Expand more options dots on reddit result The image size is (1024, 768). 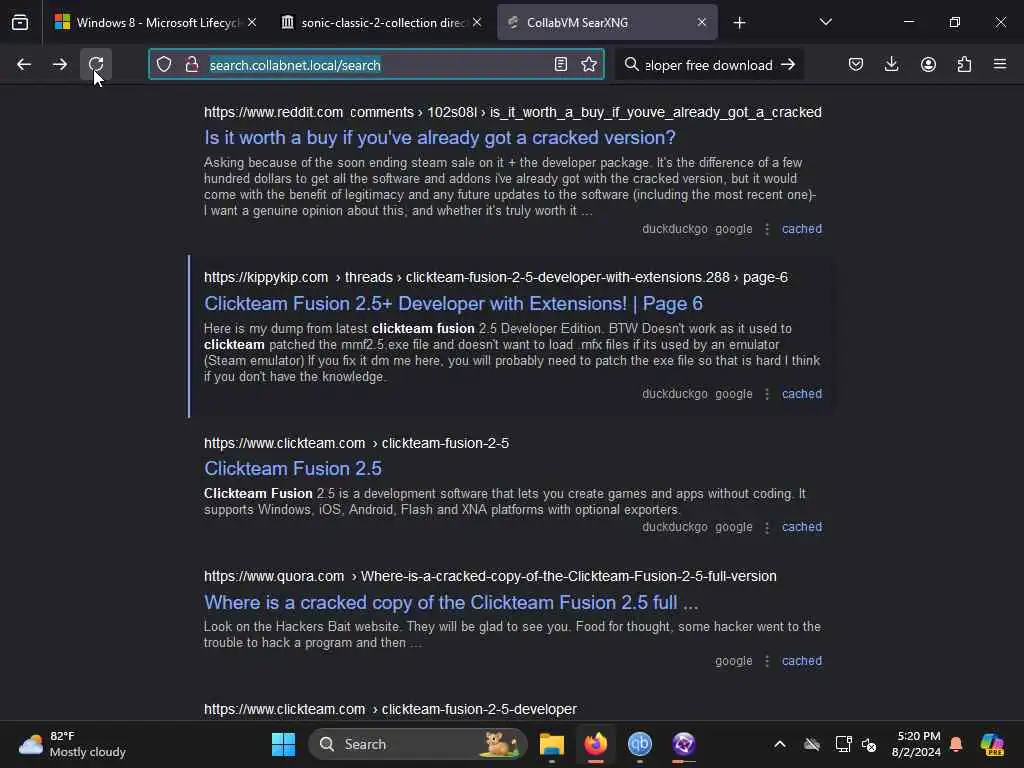tap(767, 229)
